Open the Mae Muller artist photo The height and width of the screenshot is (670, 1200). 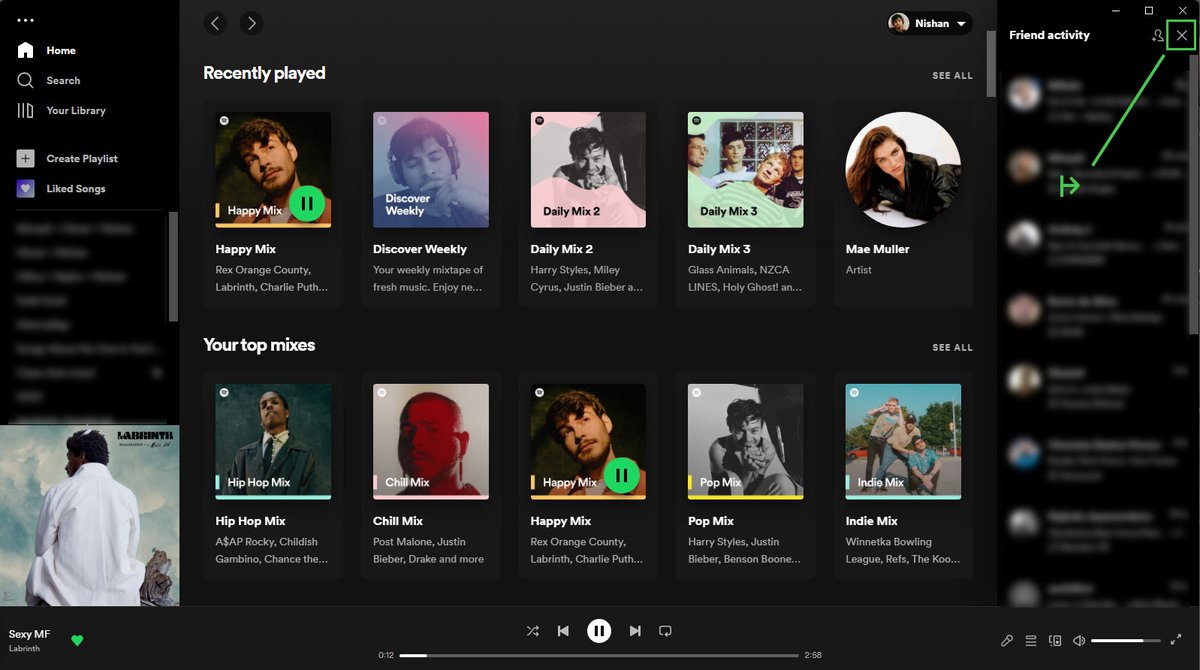point(903,169)
